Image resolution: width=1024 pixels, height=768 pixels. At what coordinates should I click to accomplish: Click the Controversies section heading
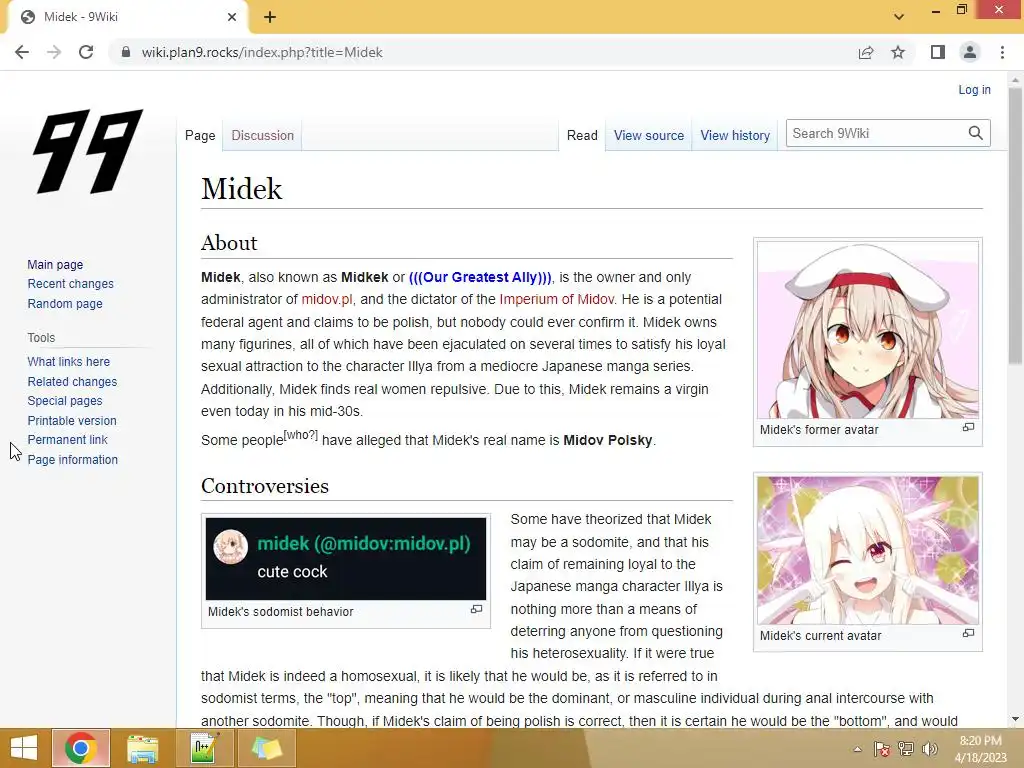[x=264, y=486]
